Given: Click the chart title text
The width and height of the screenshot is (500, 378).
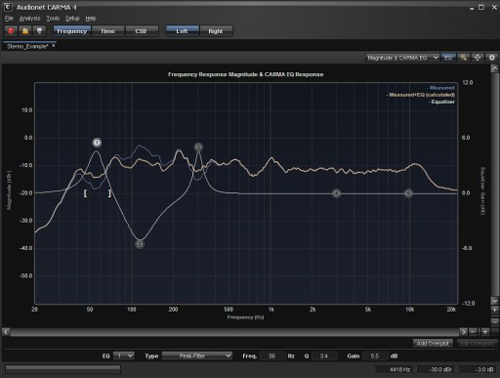Looking at the screenshot, I should 246,74.
